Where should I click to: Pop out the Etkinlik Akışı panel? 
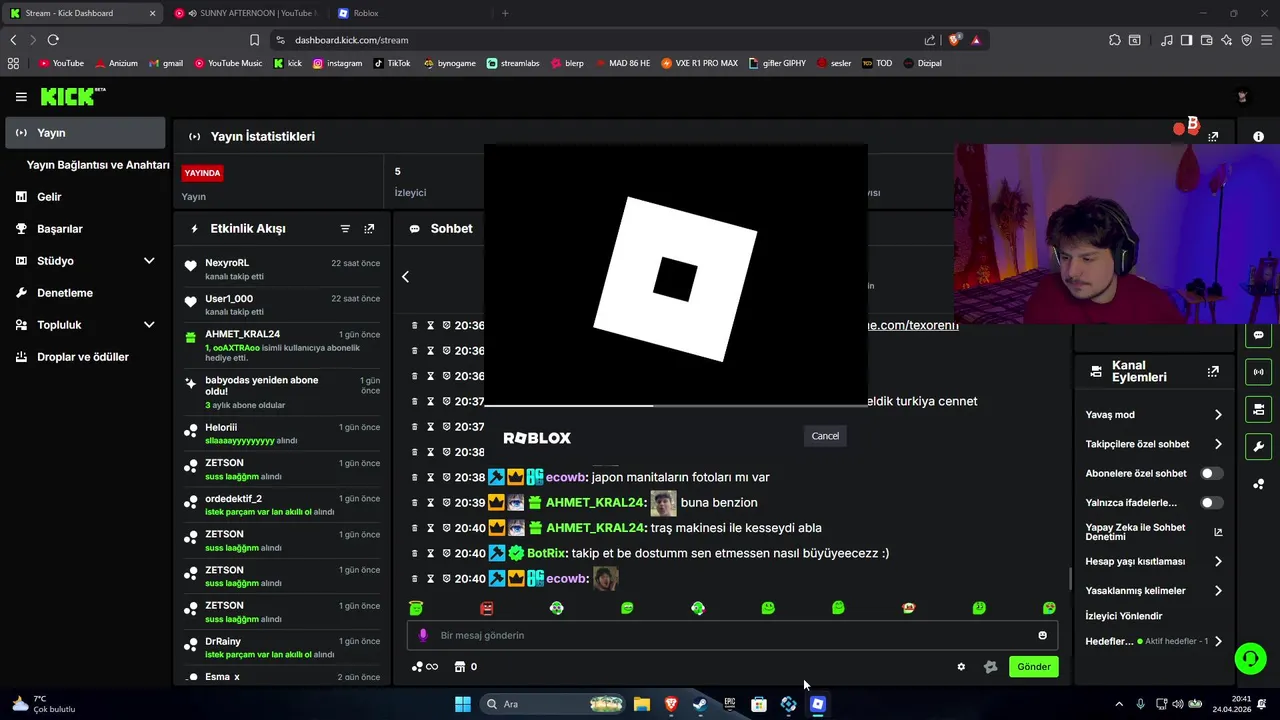369,229
